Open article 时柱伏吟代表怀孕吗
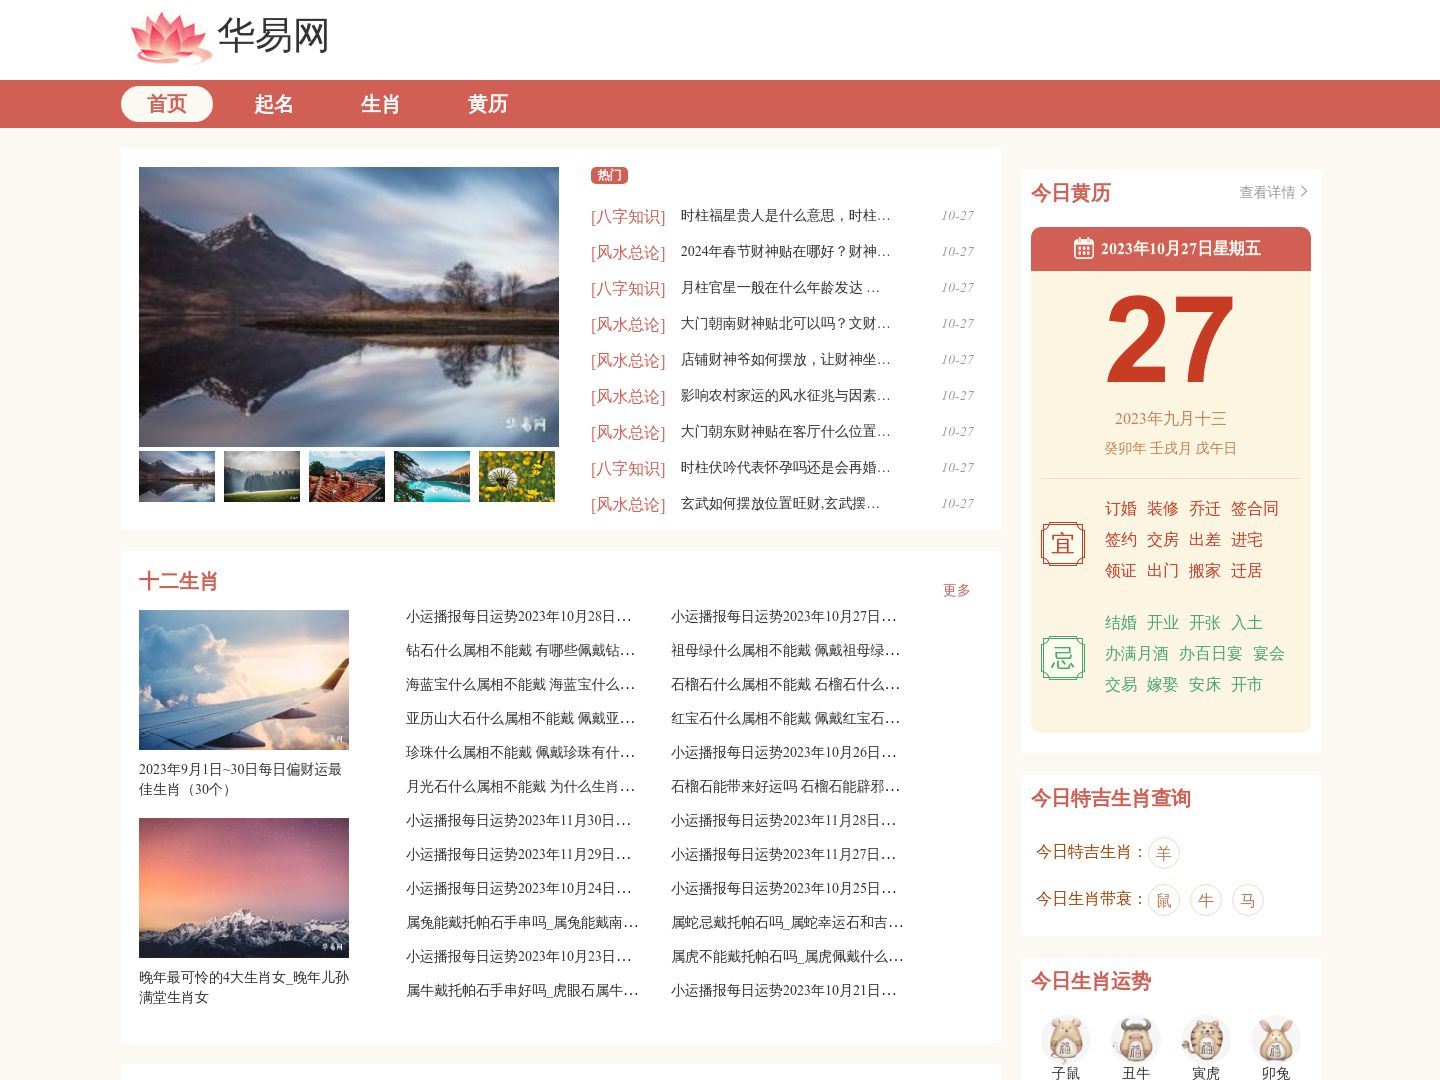 [x=785, y=468]
